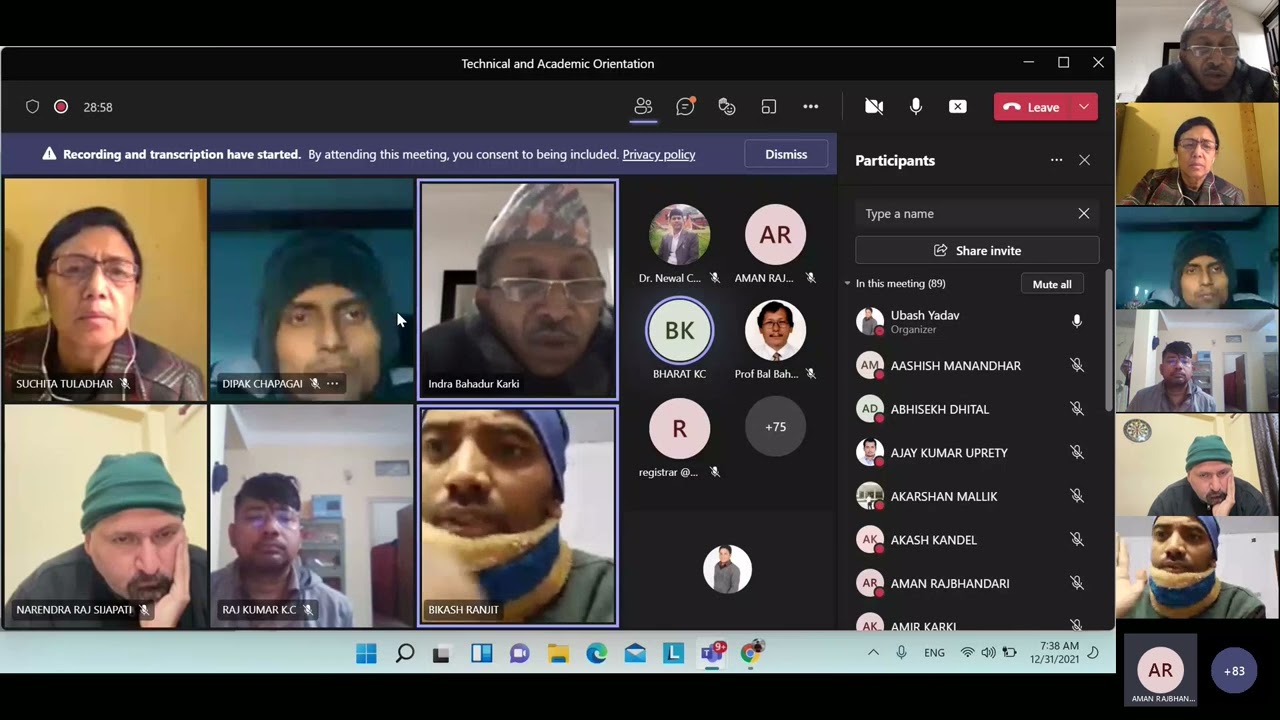Open more options on Dipak Chapagai tile
Viewport: 1280px width, 720px height.
(332, 384)
